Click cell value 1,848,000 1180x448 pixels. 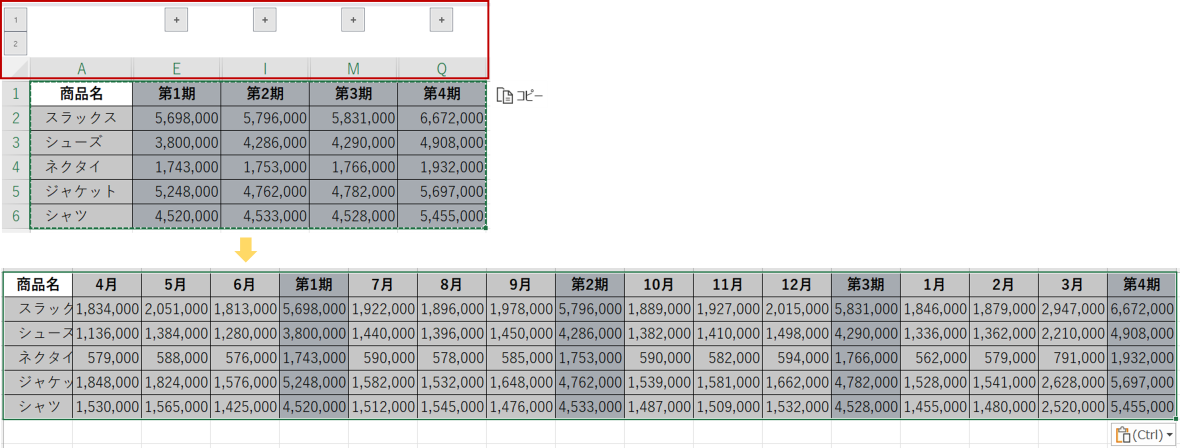coord(107,383)
